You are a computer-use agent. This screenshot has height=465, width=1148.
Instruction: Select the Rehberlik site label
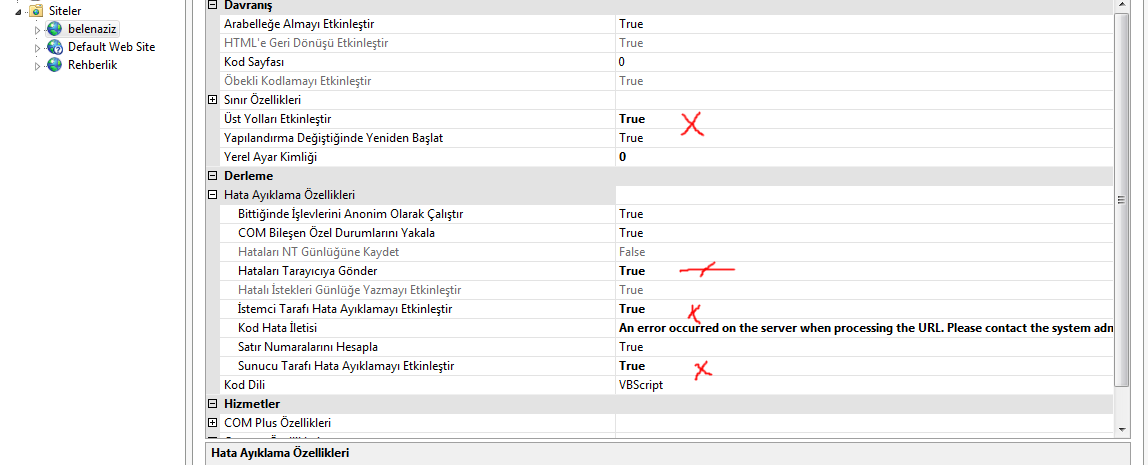tap(92, 65)
